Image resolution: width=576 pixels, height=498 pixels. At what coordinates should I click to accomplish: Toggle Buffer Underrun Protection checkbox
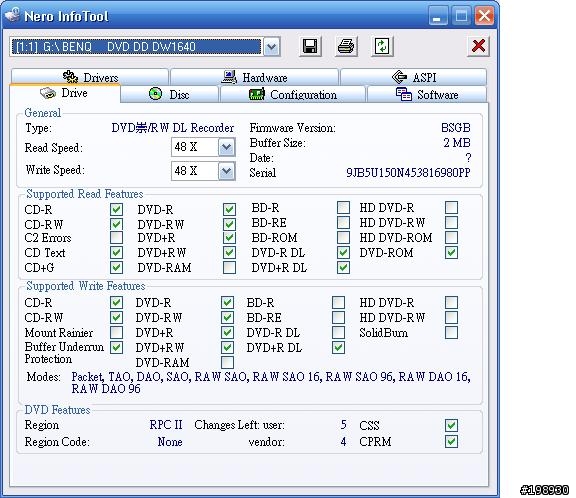tap(116, 347)
